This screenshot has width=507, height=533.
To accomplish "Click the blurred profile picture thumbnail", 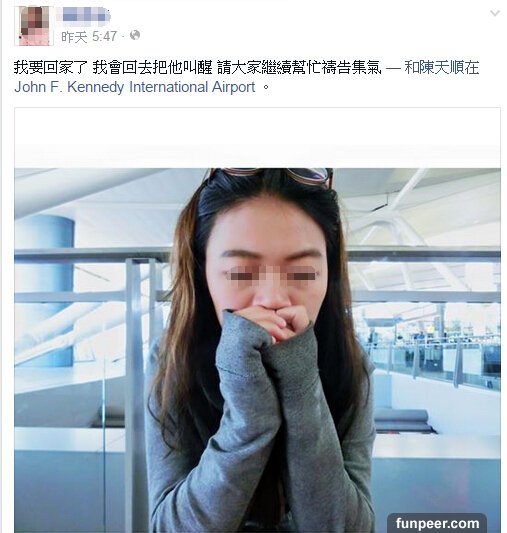I will pyautogui.click(x=34, y=26).
